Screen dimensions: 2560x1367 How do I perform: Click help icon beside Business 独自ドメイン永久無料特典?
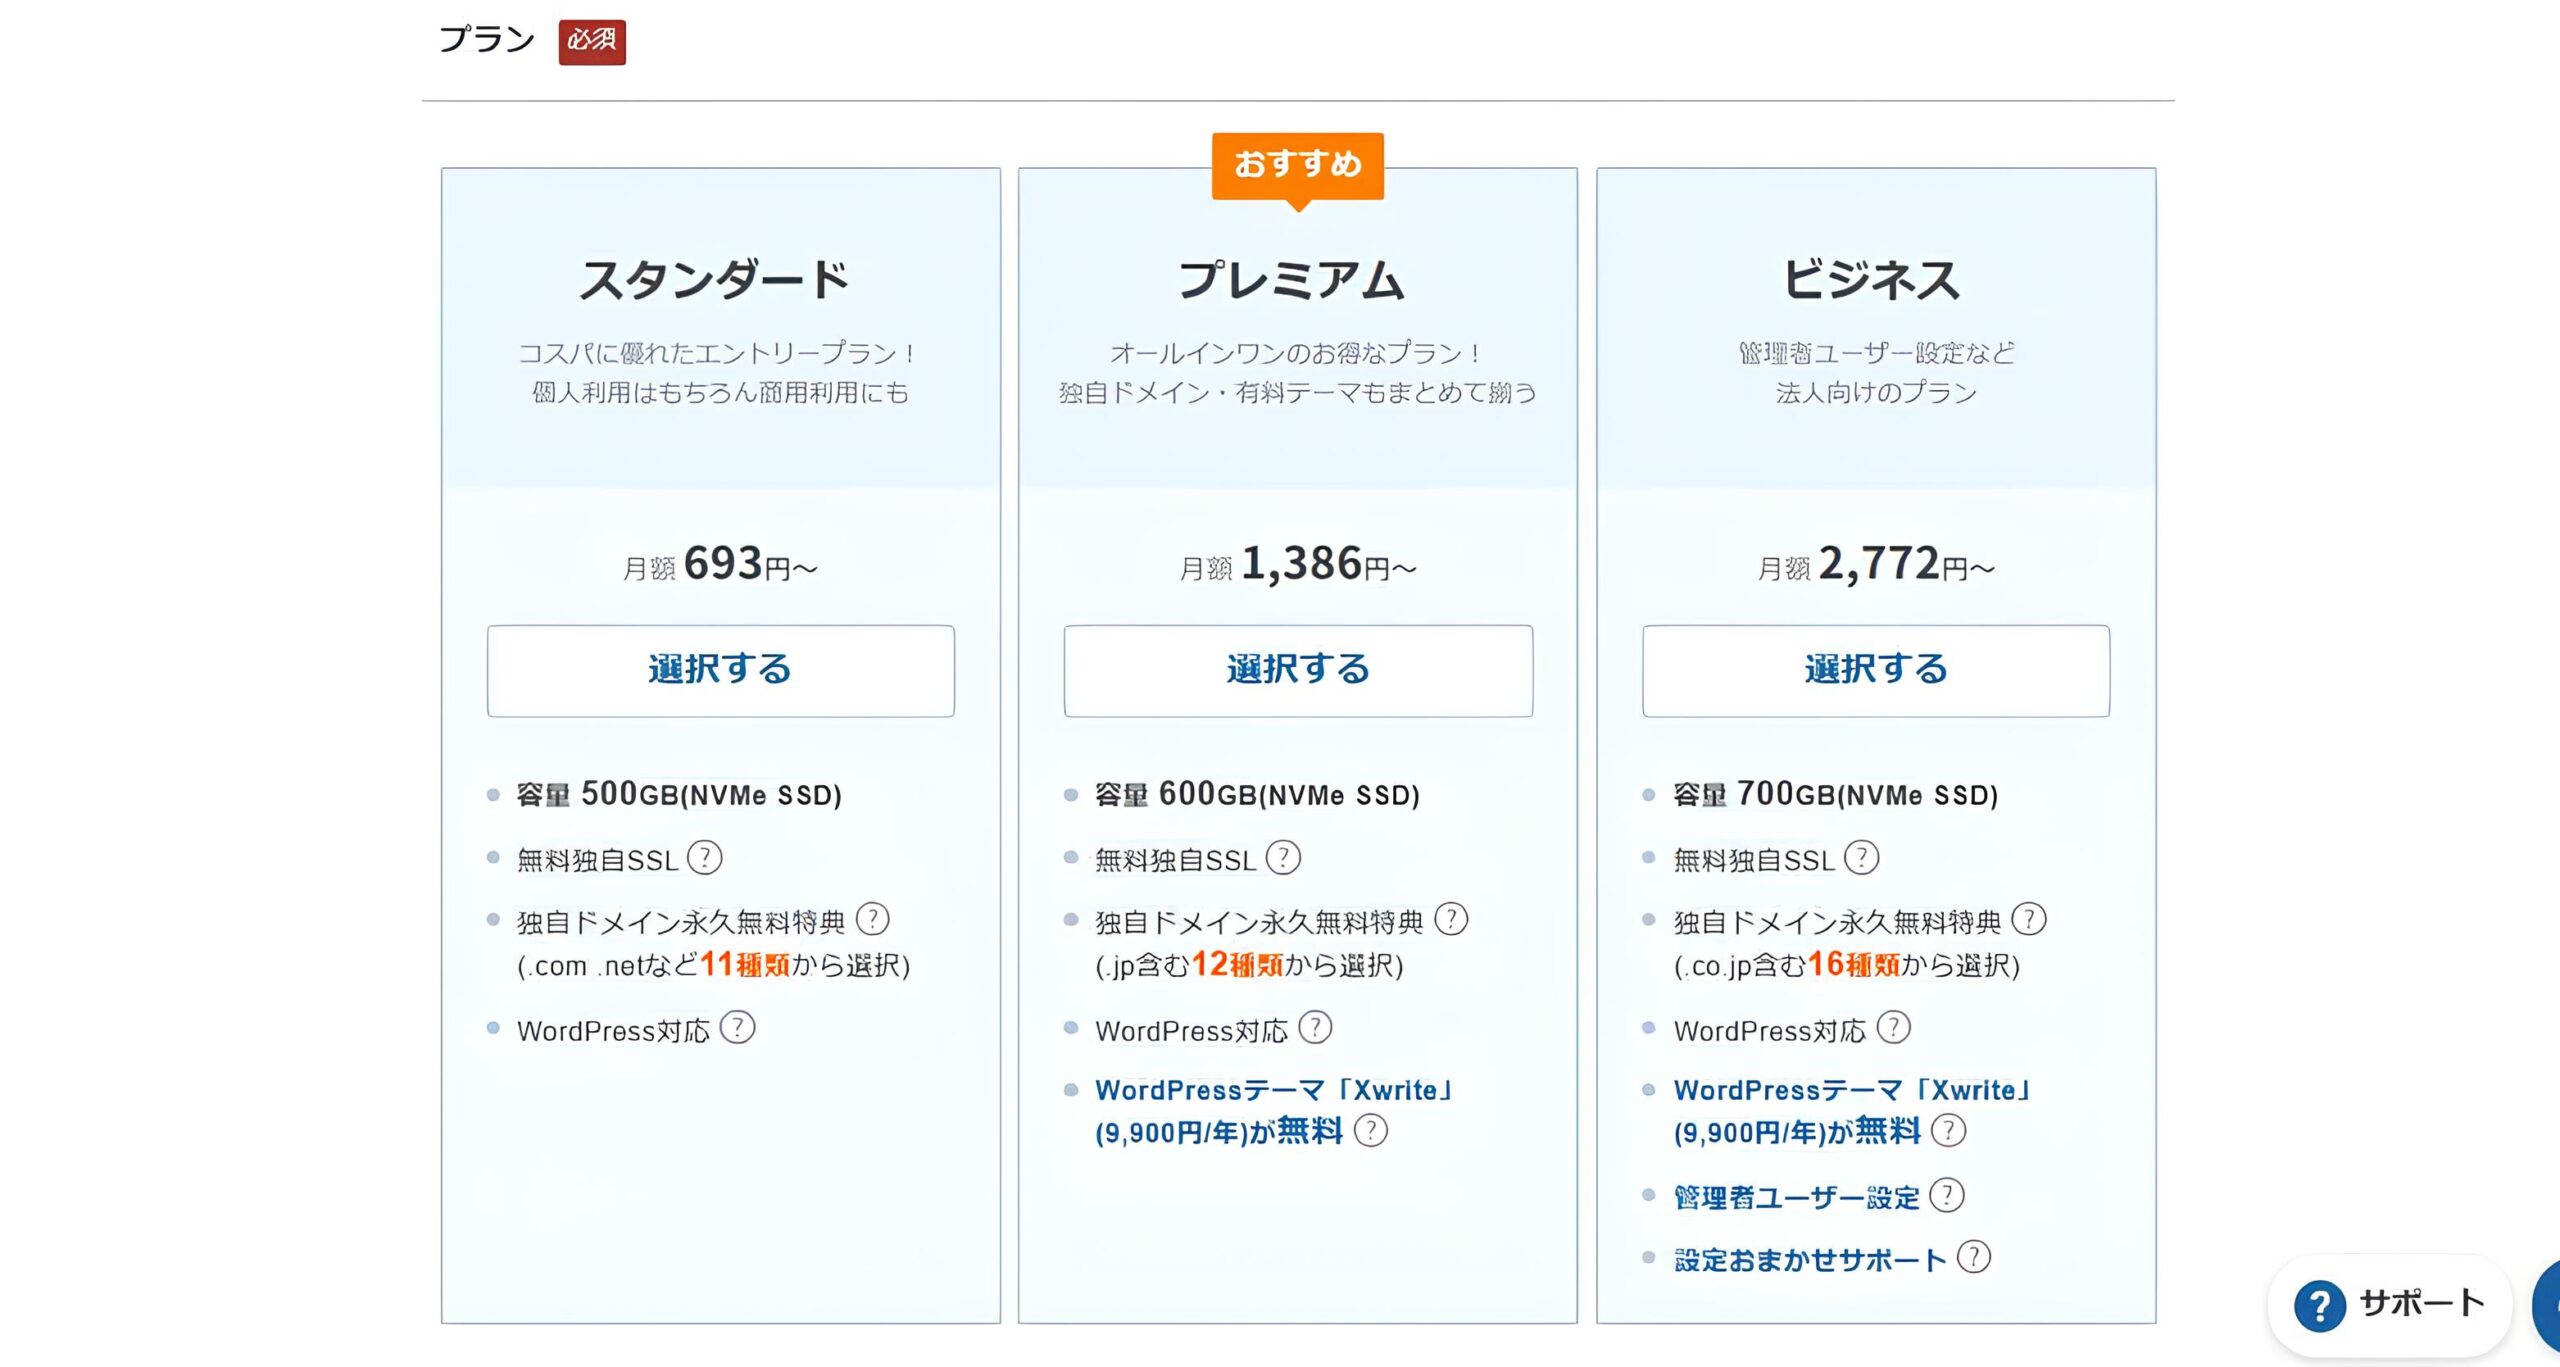pos(2029,919)
